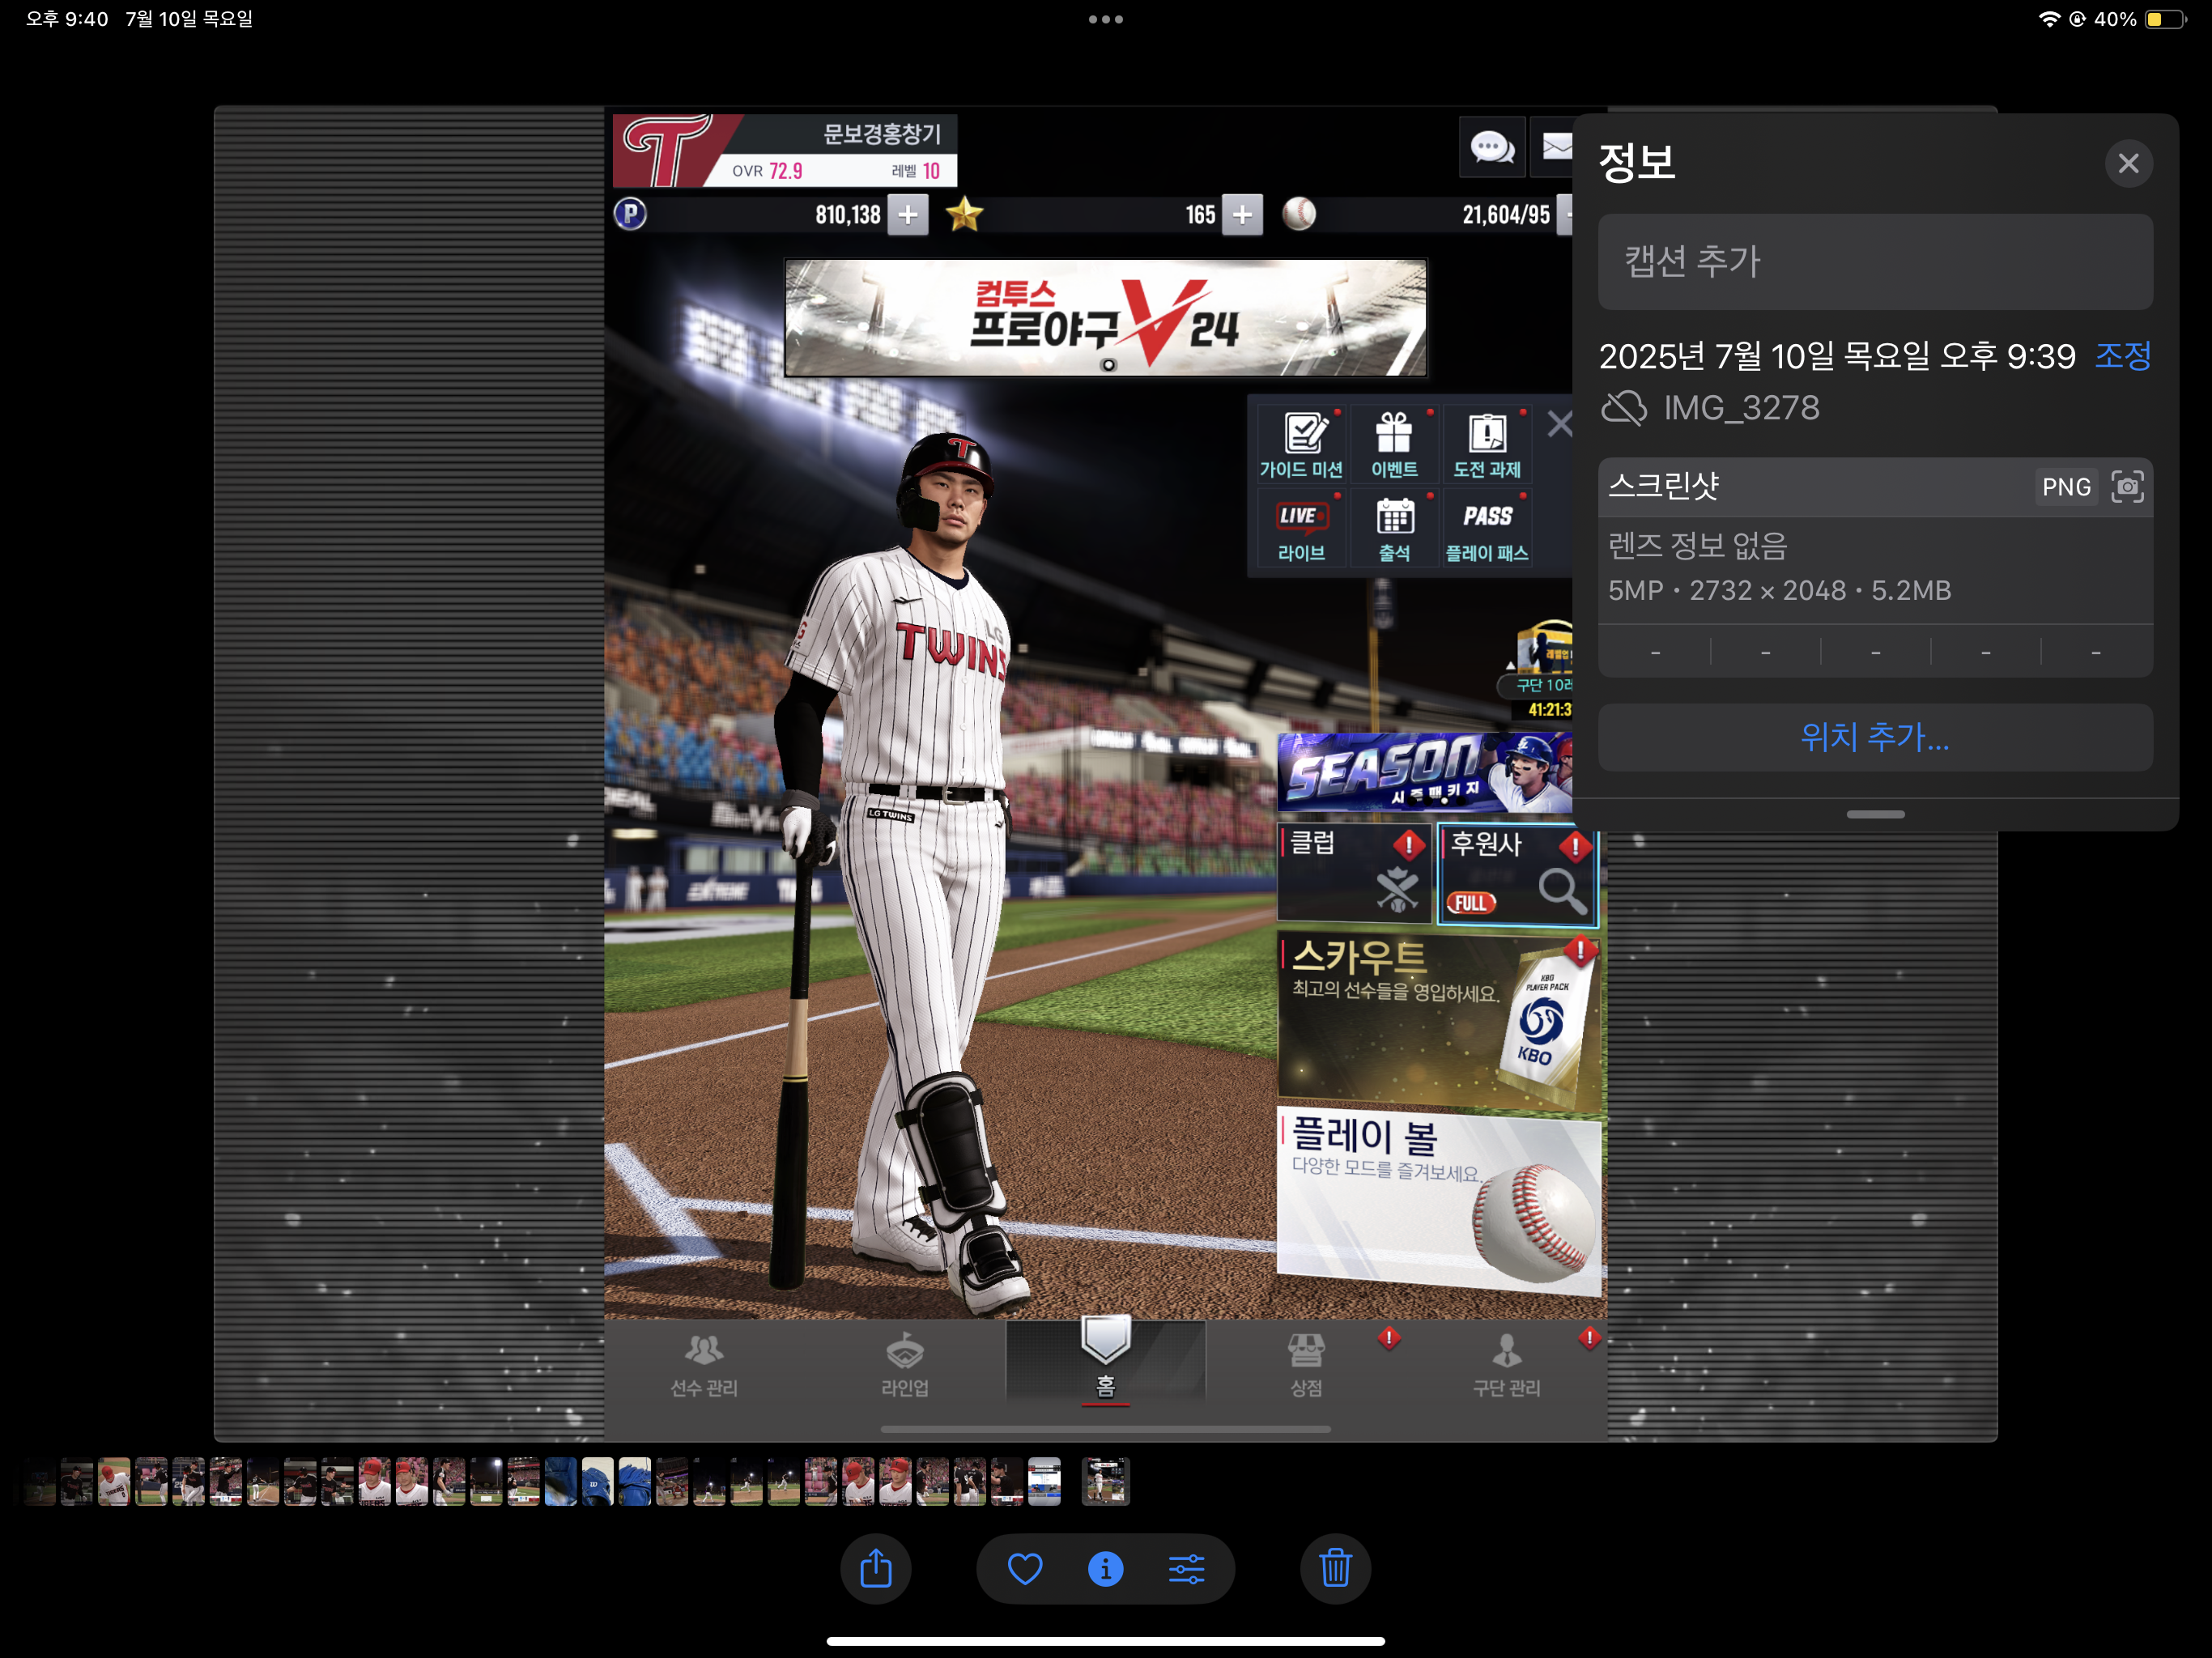Tap the OVR 72.9 rating
Image resolution: width=2212 pixels, height=1658 pixels.
[x=767, y=171]
